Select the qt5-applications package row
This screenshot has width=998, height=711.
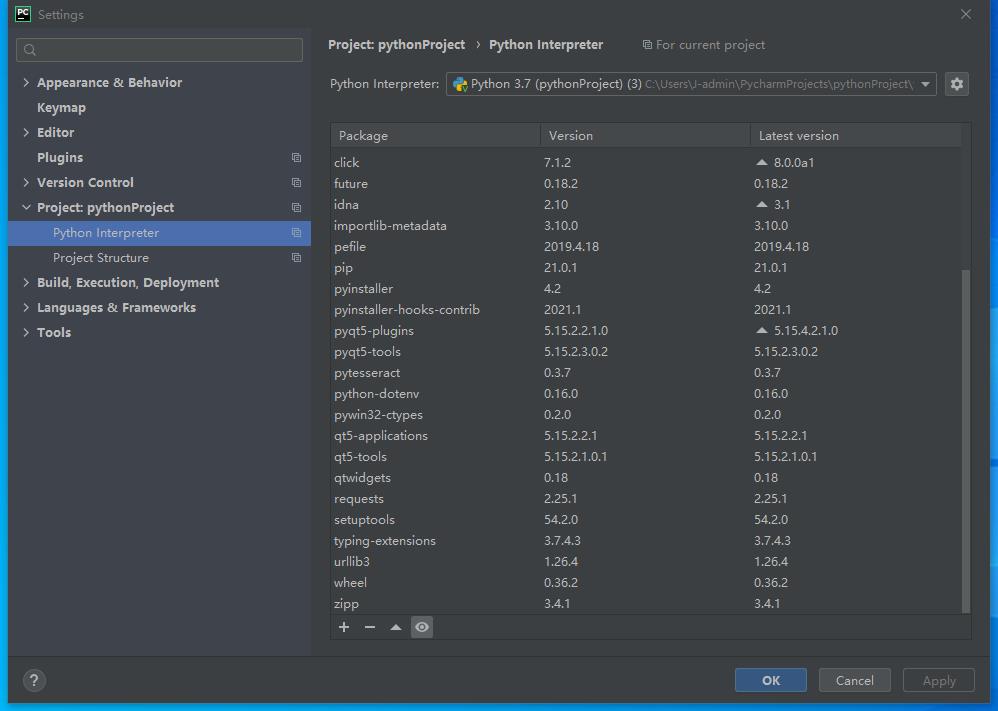point(646,435)
